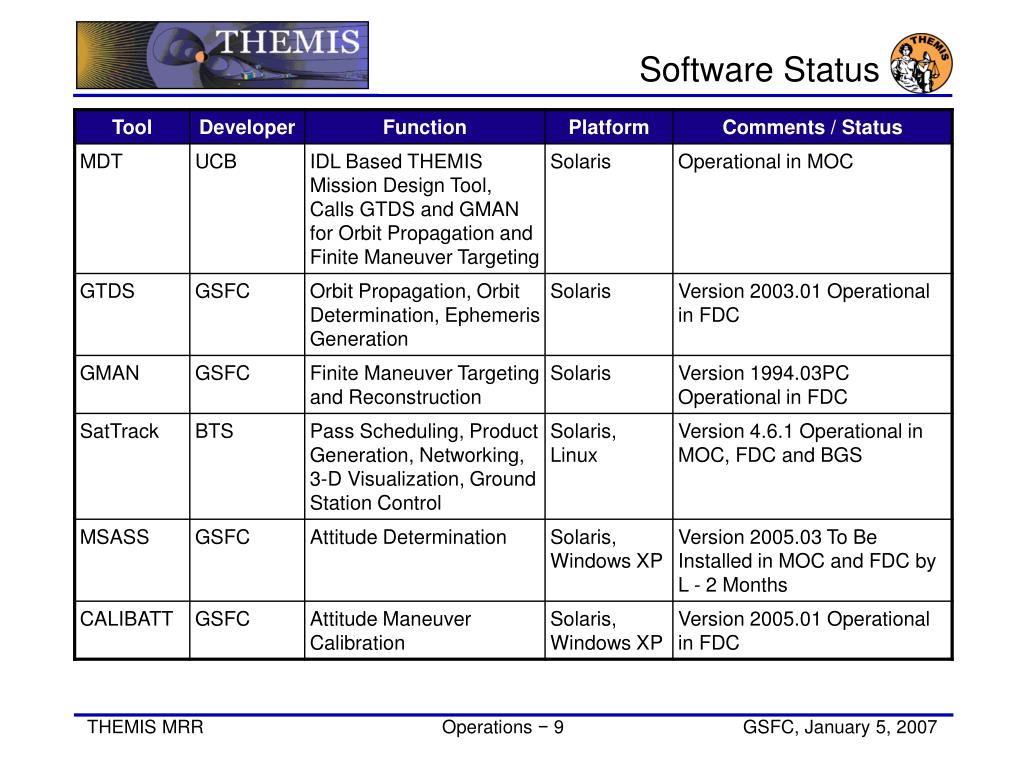This screenshot has height=768, width=1024.
Task: Select the 'SatTrack' tool cell
Action: (x=133, y=466)
